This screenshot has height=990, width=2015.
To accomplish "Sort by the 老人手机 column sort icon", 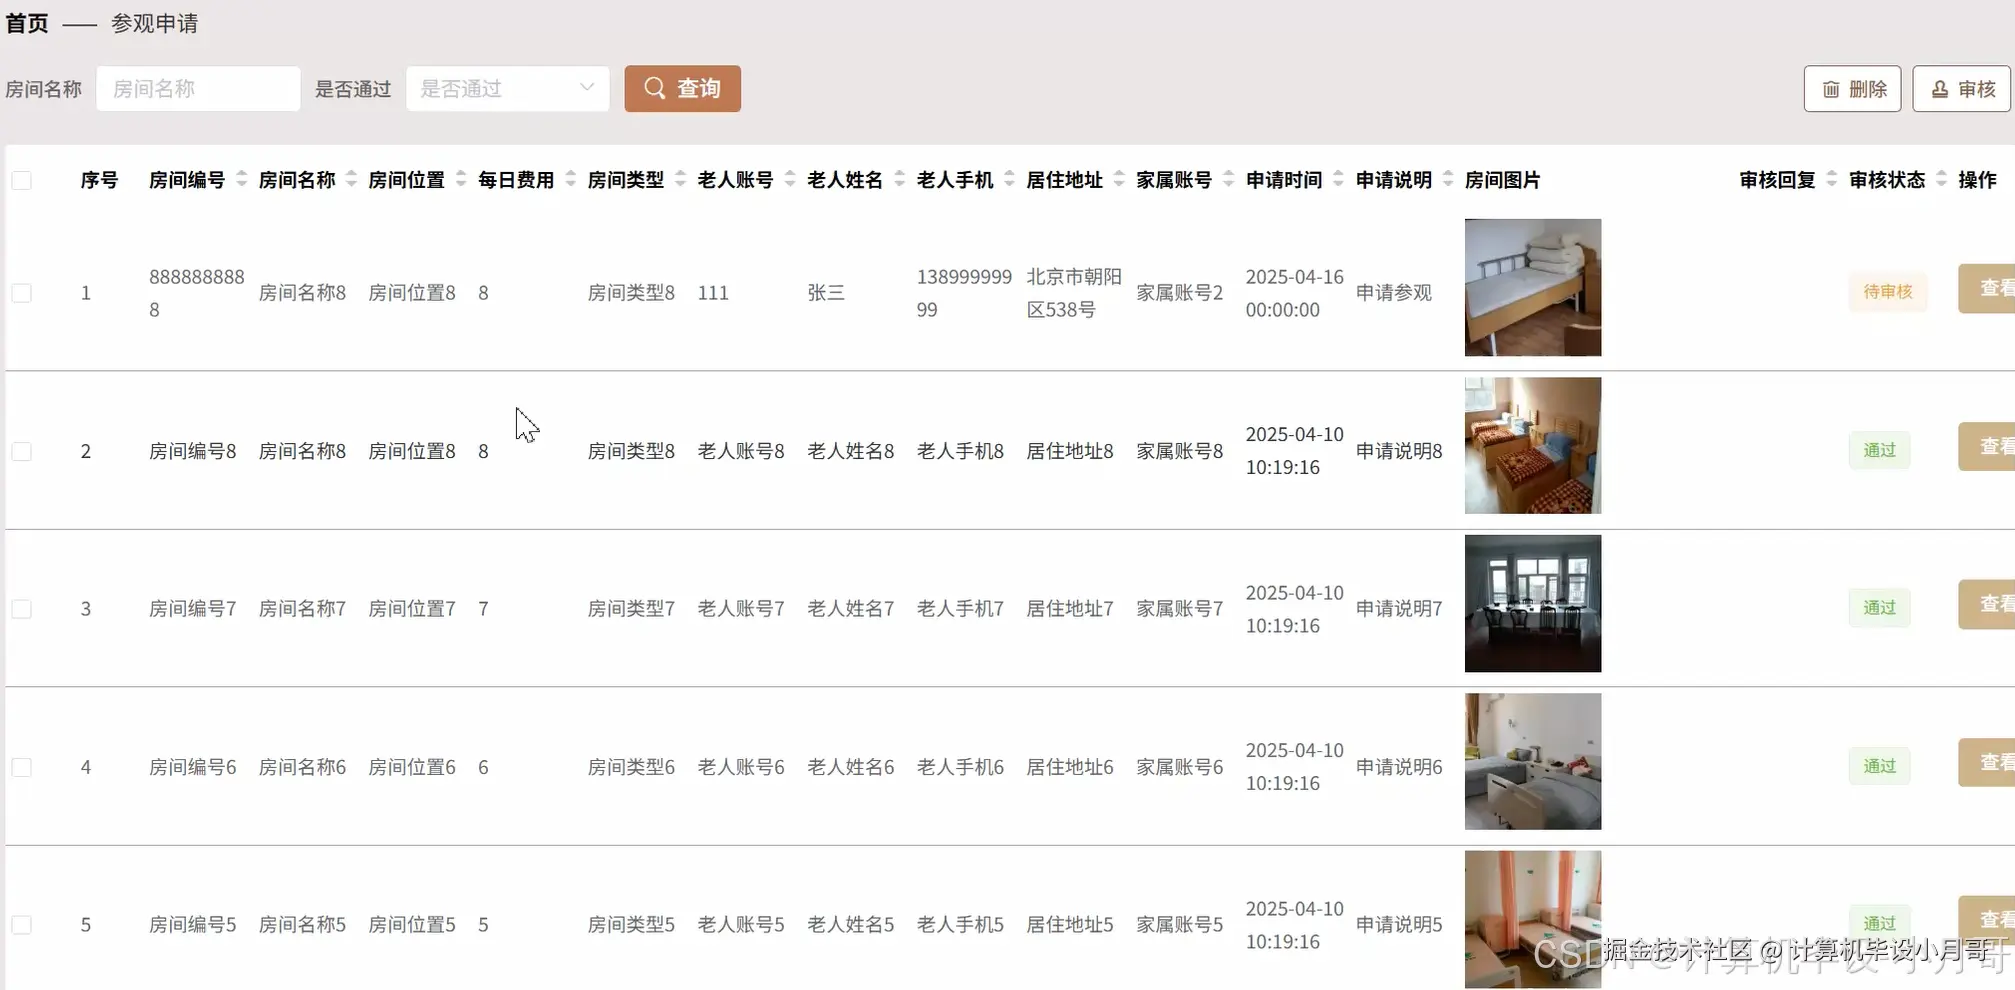I will point(1009,179).
